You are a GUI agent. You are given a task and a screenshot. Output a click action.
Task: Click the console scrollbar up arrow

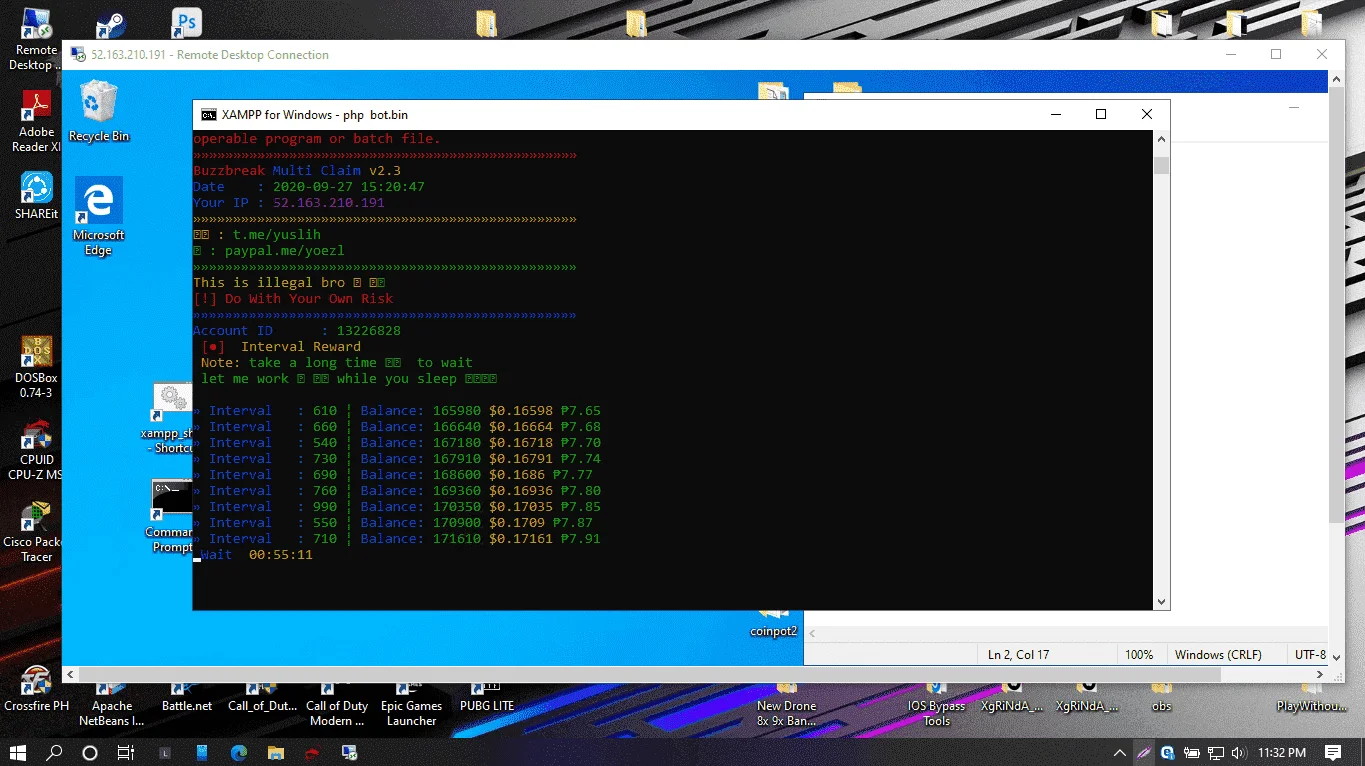[1161, 139]
